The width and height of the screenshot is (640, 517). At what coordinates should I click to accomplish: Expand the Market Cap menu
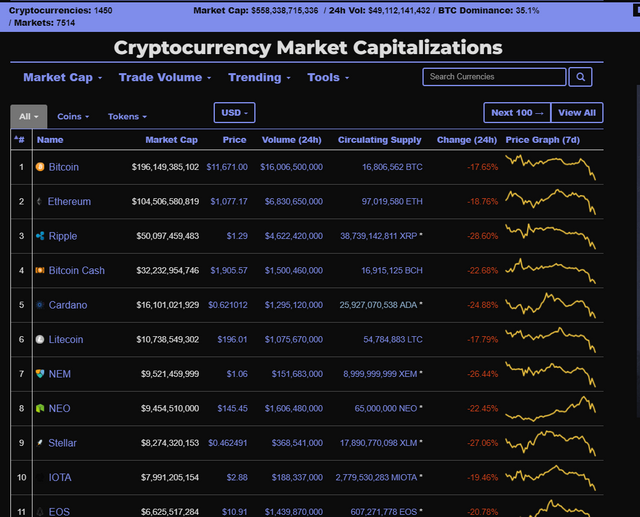point(62,77)
